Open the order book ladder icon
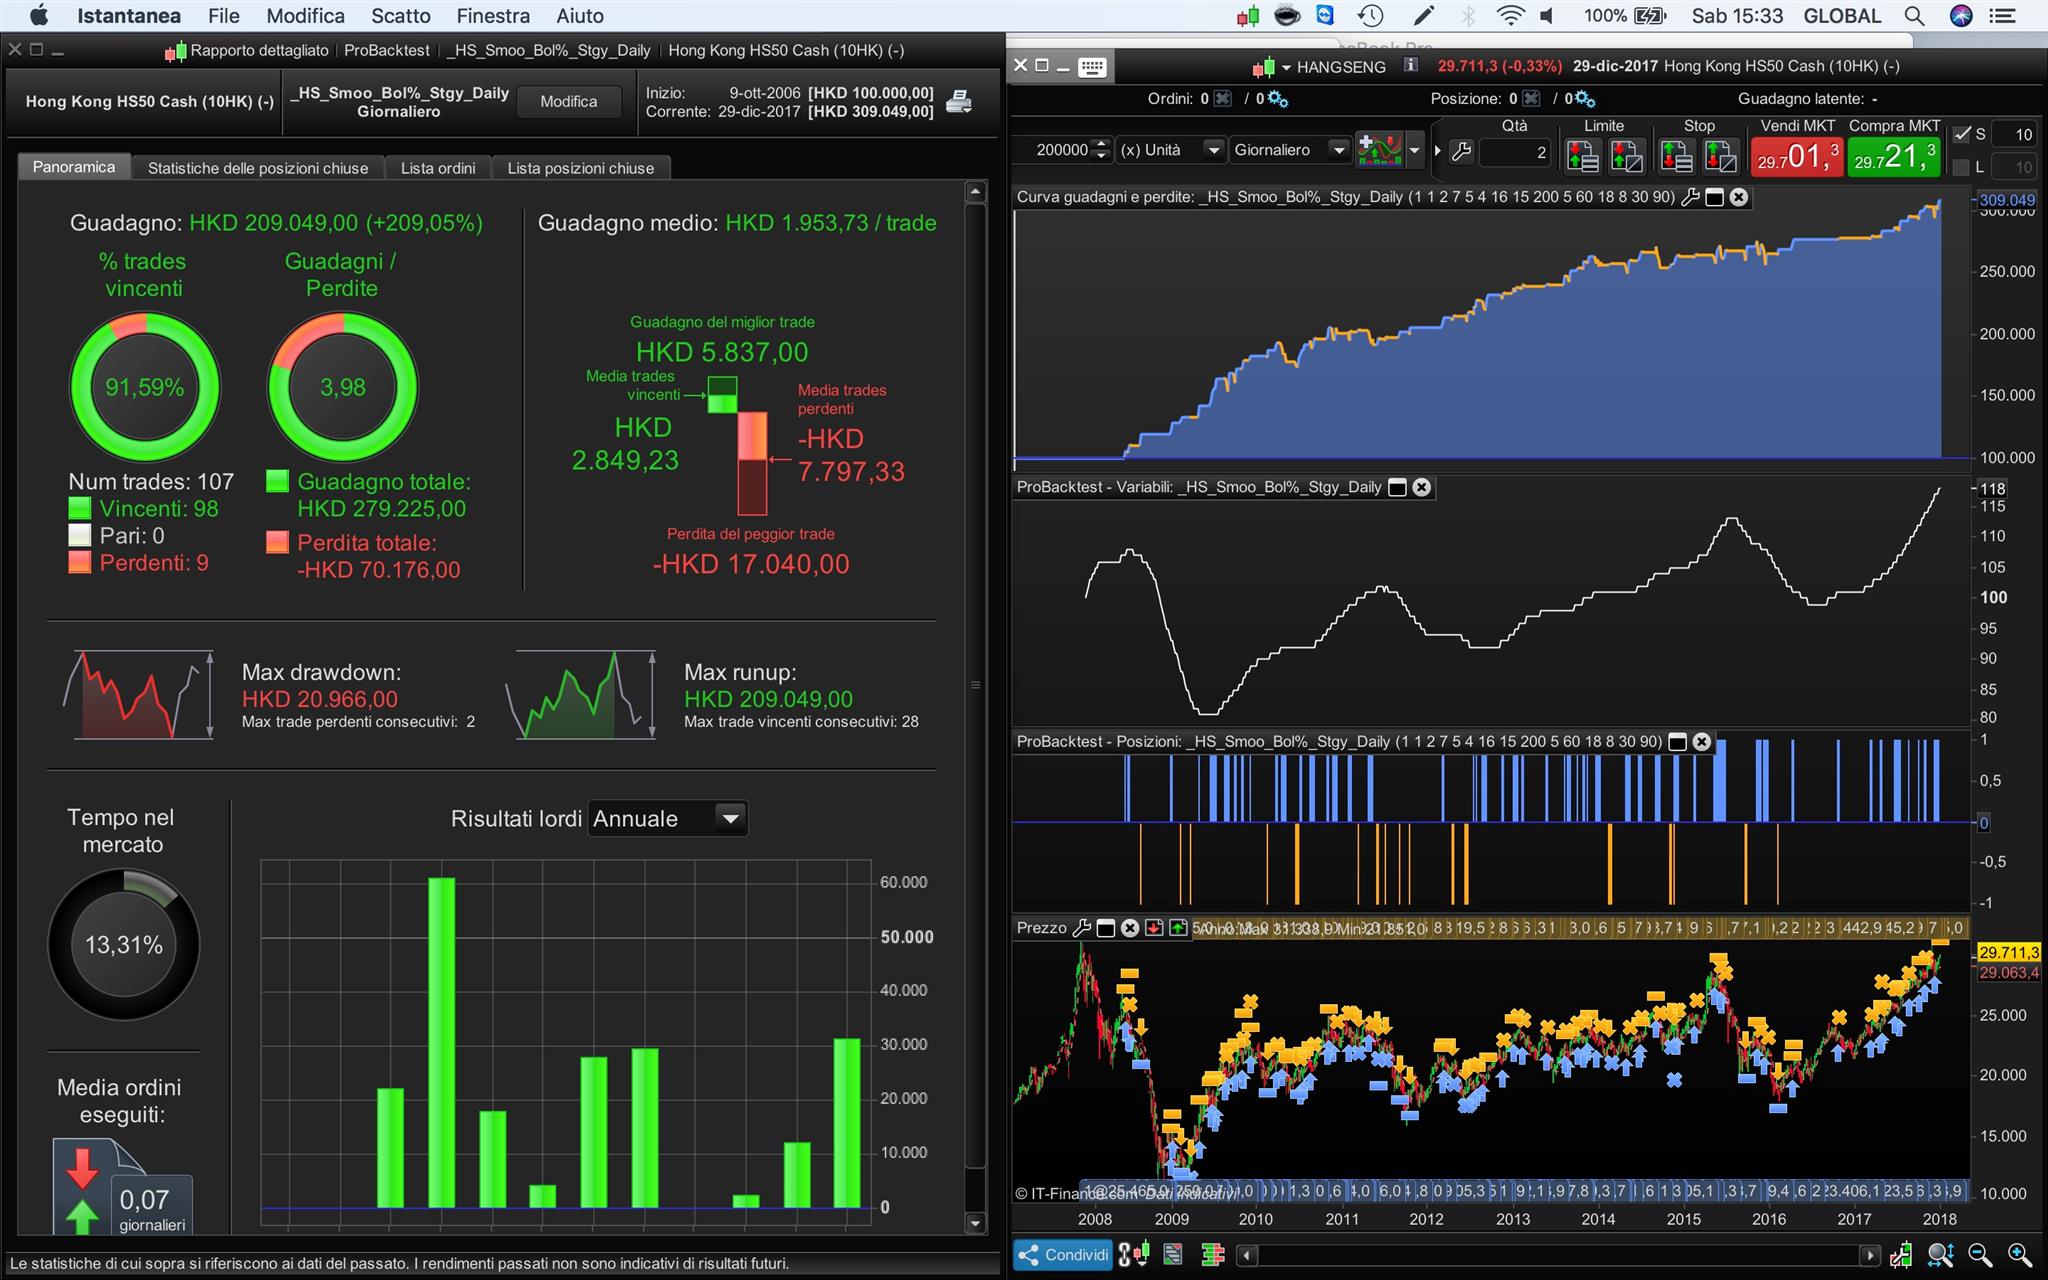The width and height of the screenshot is (2048, 1280). pyautogui.click(x=1212, y=1255)
